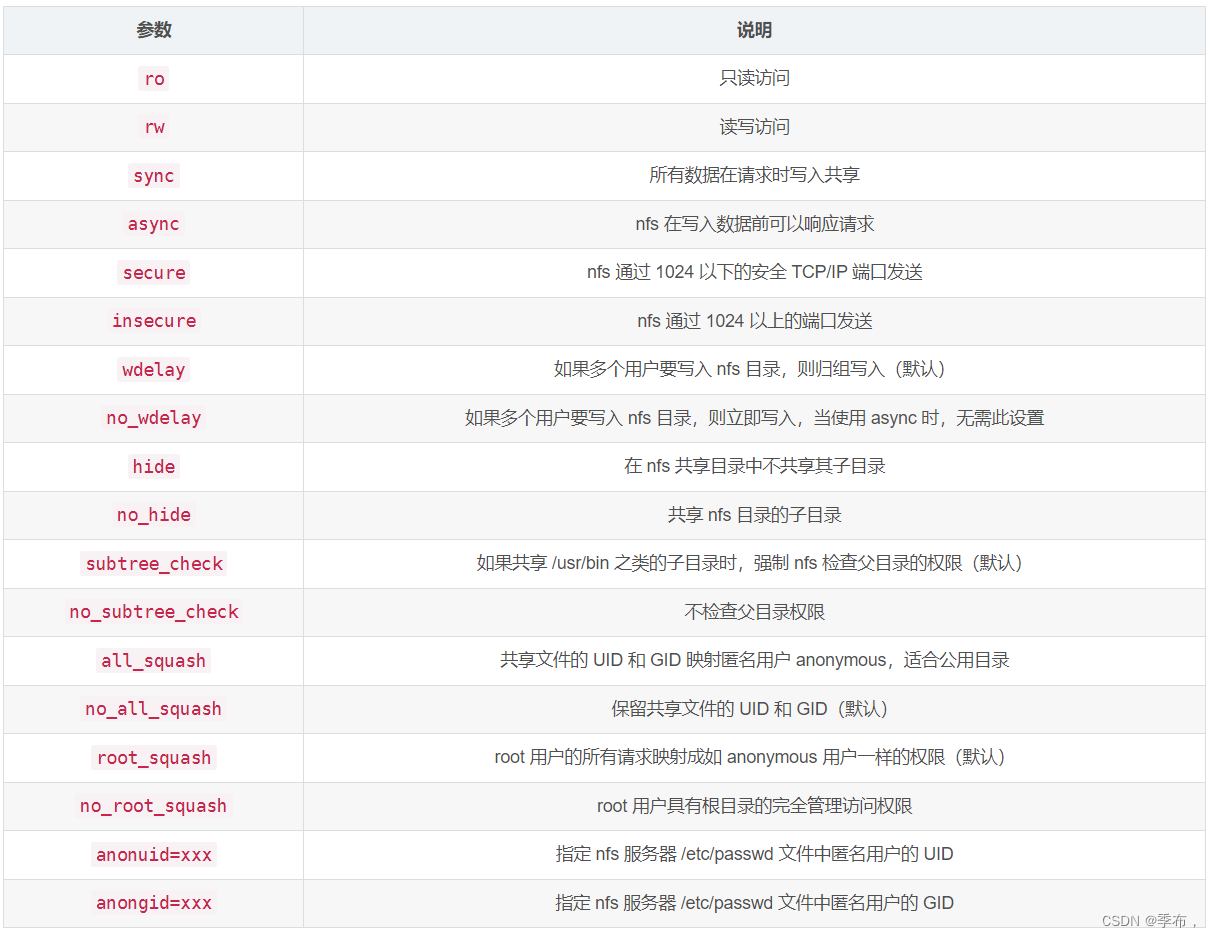1211x937 pixels.
Task: Click the nfs 在写入数据前可以响应请求 description
Action: (x=755, y=224)
